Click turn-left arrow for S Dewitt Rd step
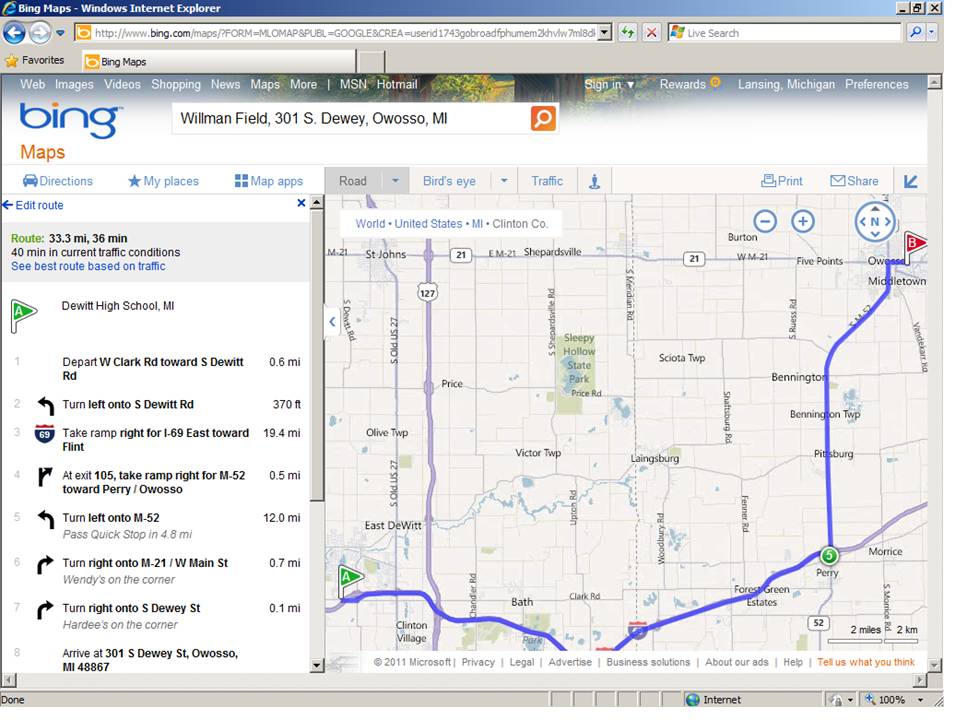Viewport: 960px width, 720px height. tap(45, 406)
